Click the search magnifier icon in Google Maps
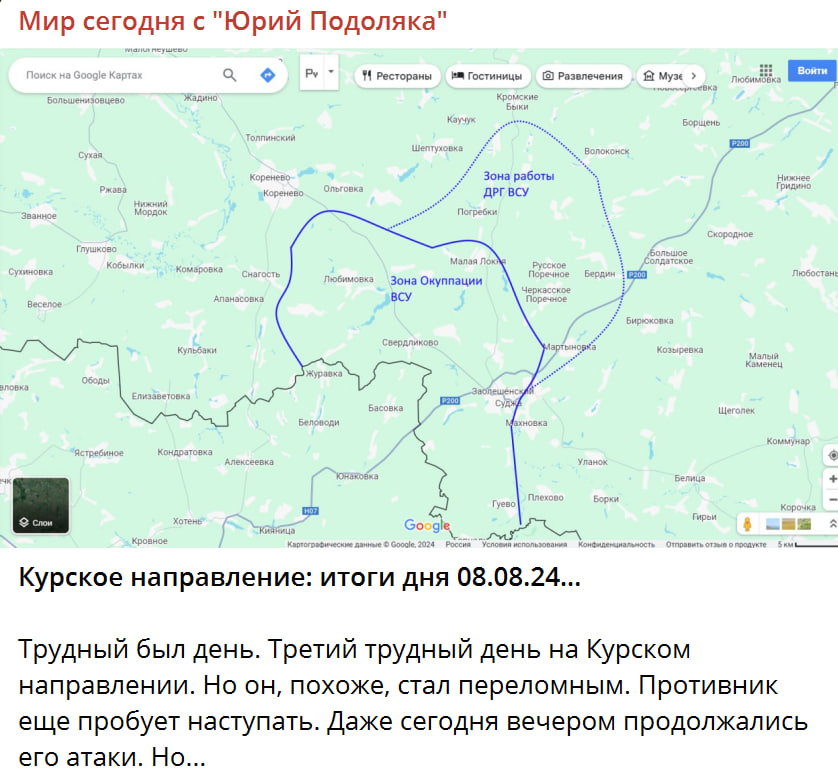This screenshot has height=769, width=838. (229, 75)
